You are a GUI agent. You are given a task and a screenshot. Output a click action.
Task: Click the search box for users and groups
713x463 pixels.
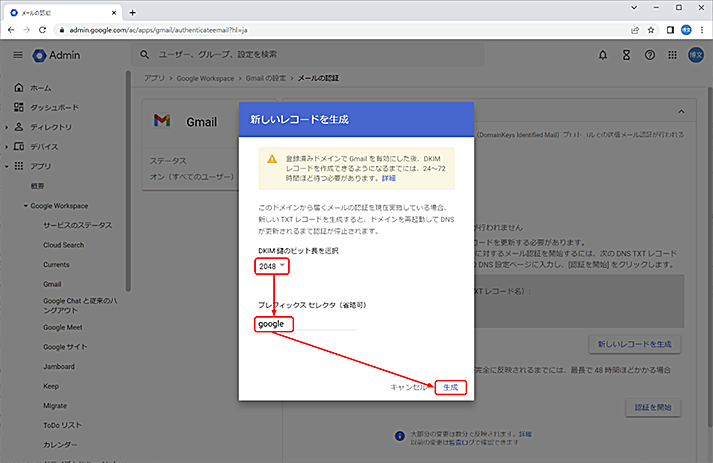(x=308, y=55)
